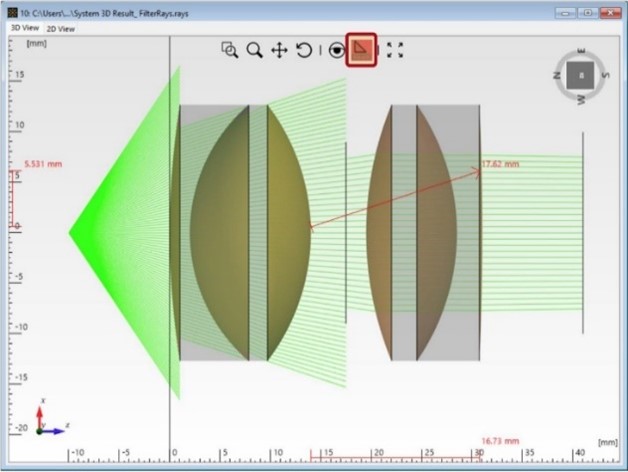Click the 17.62 mm measurement label
The height and width of the screenshot is (472, 628).
coord(500,164)
